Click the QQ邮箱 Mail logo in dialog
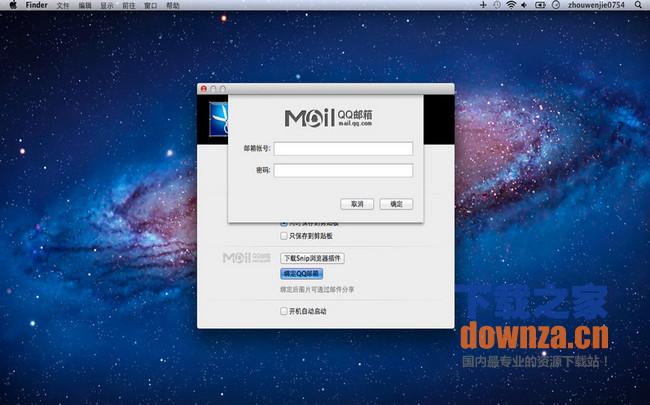Screen dimensions: 650x405 (328, 118)
